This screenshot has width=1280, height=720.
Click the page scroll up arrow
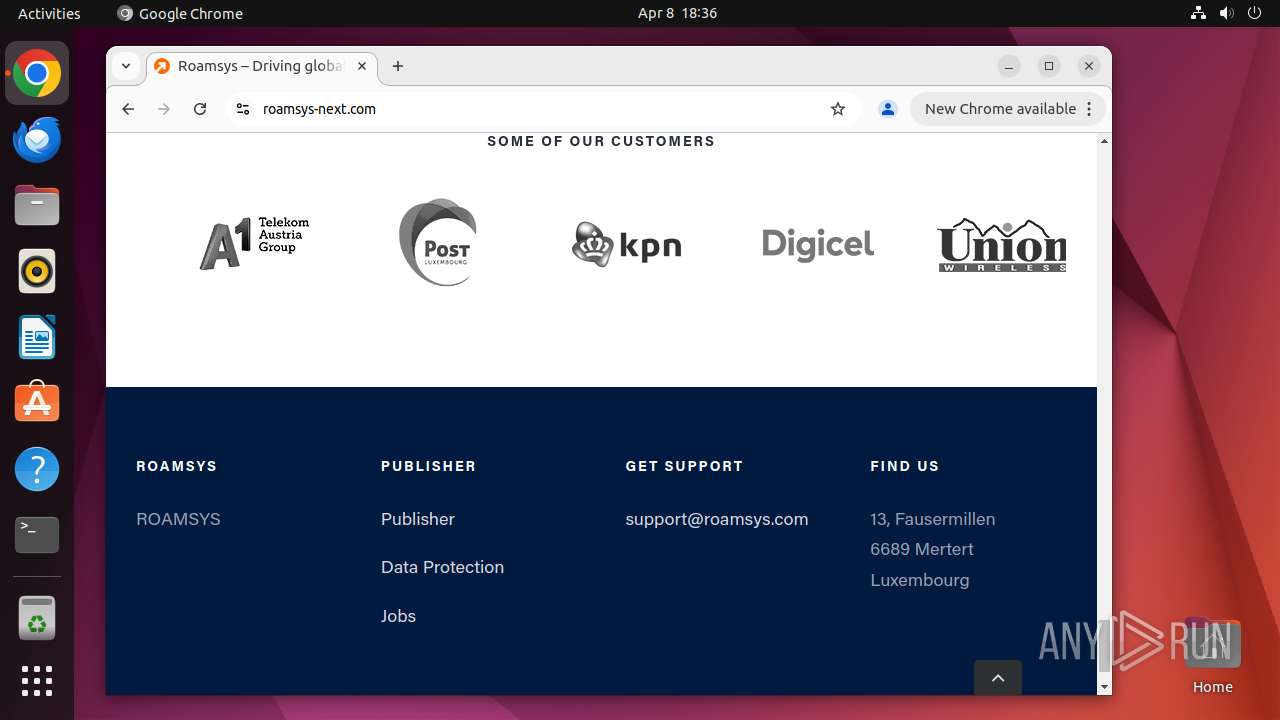tap(1104, 141)
